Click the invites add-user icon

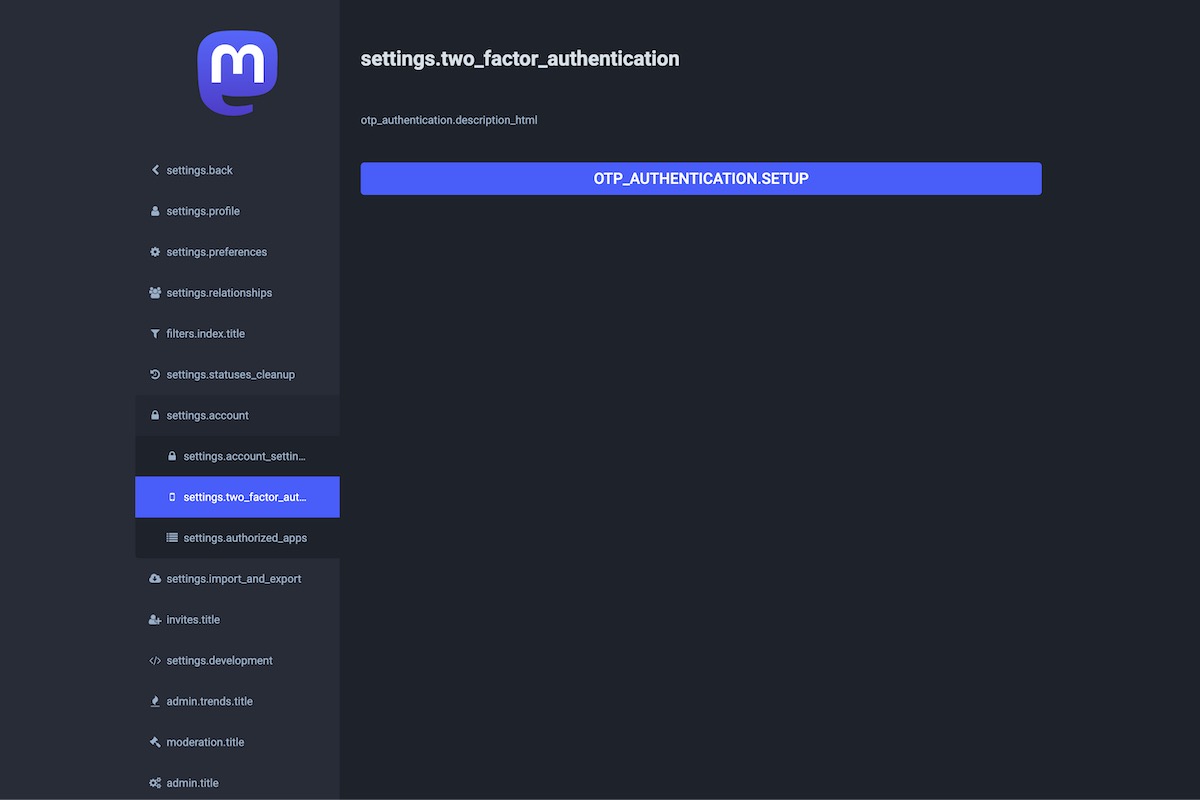(155, 620)
